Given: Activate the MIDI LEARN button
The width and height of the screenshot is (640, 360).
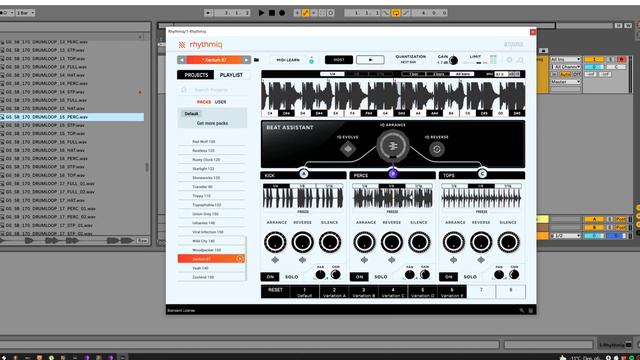Looking at the screenshot, I should [x=288, y=60].
